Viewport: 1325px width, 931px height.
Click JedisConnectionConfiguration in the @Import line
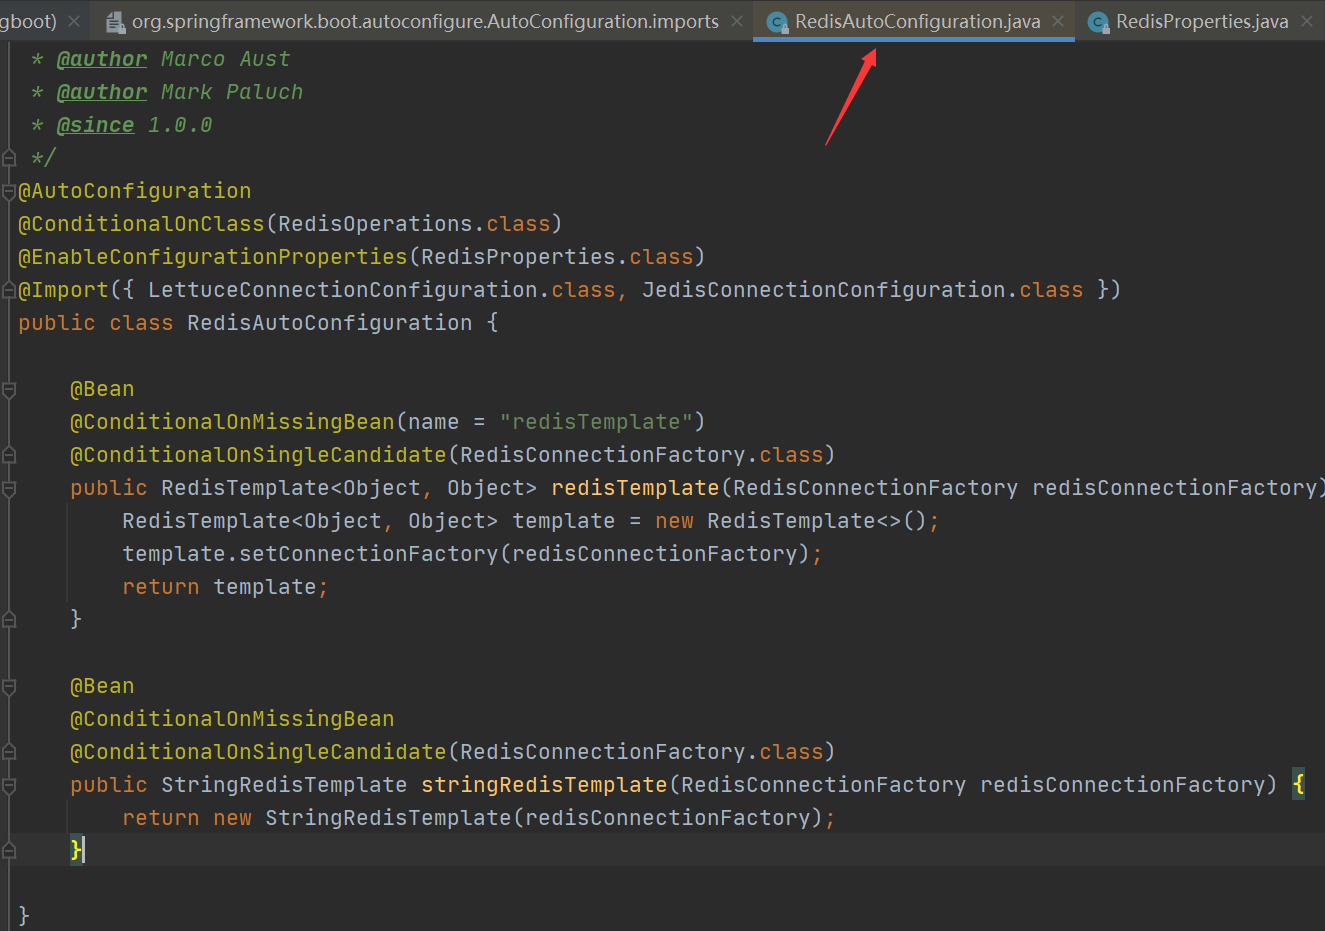(x=824, y=290)
